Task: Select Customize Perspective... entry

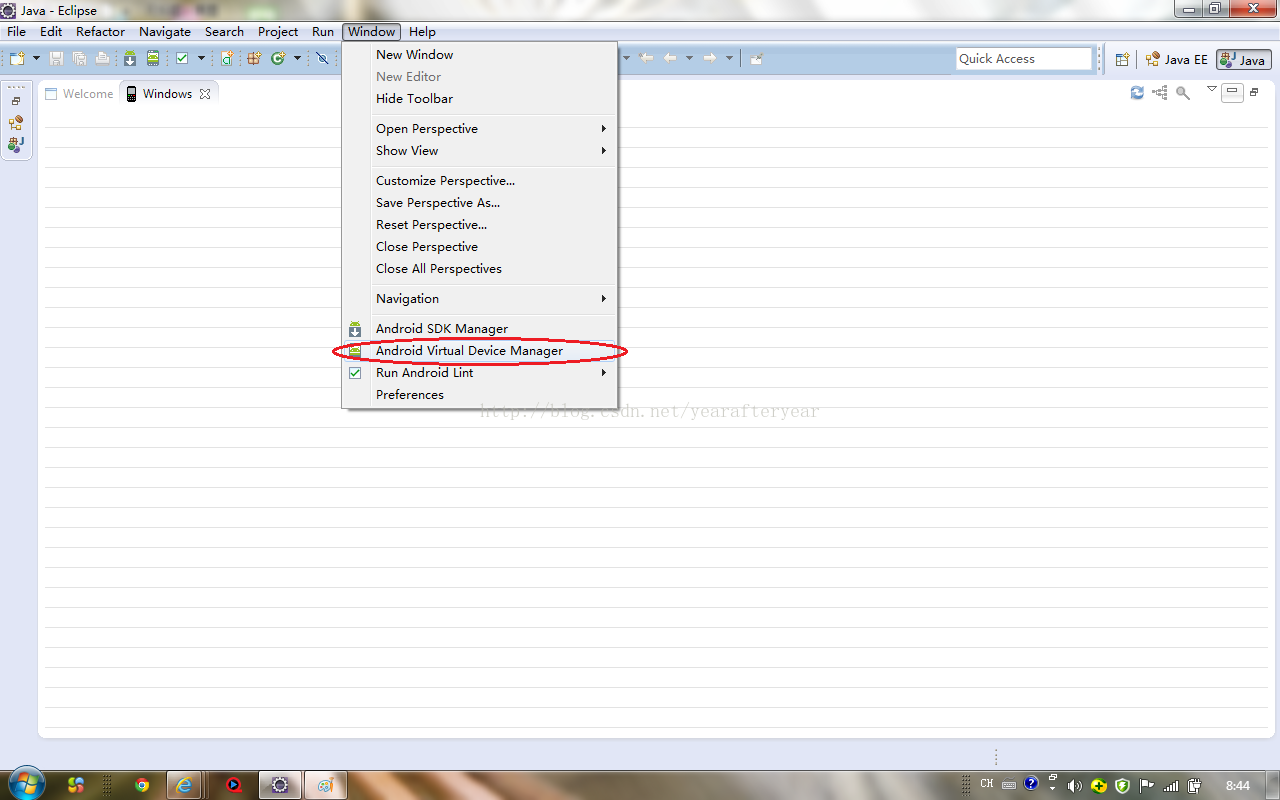Action: pyautogui.click(x=480, y=181)
